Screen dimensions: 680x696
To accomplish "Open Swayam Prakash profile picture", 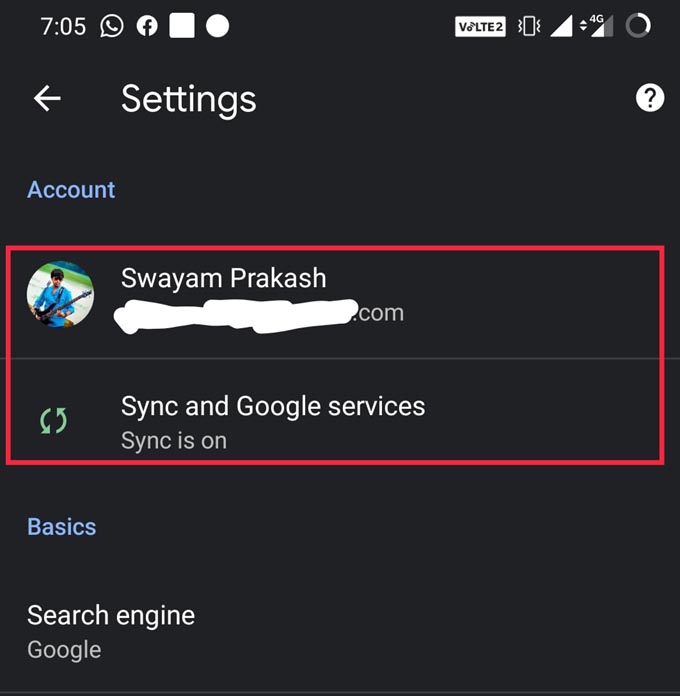I will 60,294.
